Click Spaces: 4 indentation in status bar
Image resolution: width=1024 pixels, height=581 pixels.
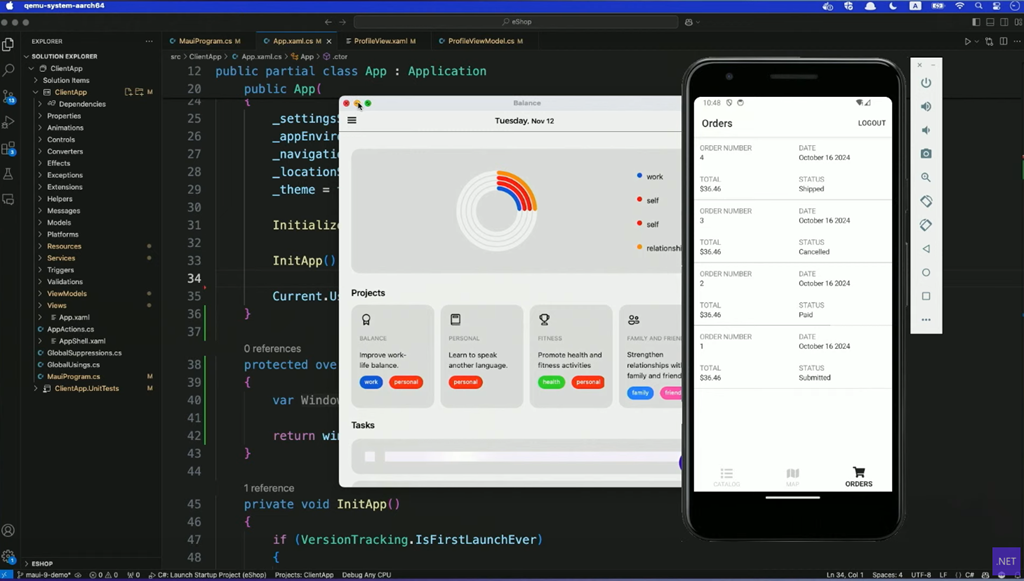pyautogui.click(x=887, y=575)
